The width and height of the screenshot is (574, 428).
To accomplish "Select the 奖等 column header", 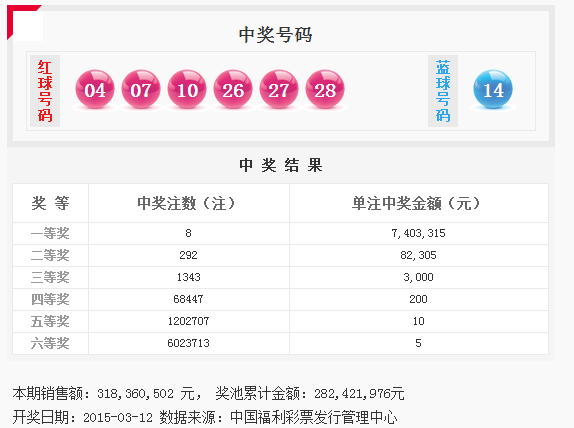I will (x=51, y=203).
